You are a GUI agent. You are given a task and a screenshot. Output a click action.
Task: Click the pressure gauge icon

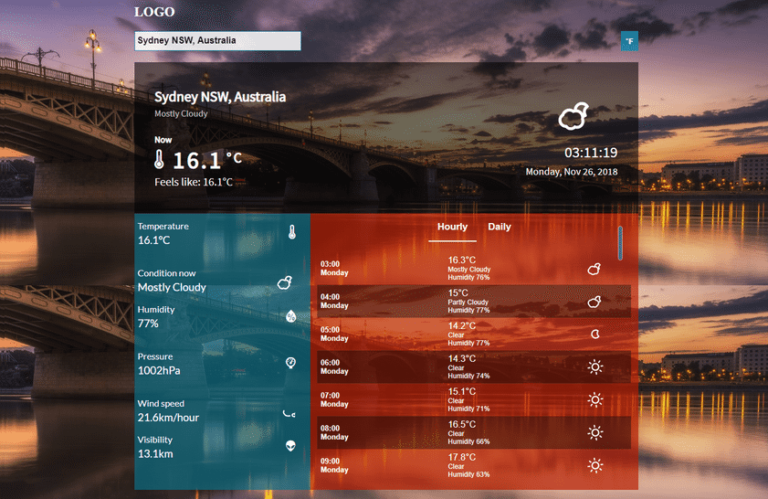coord(290,362)
